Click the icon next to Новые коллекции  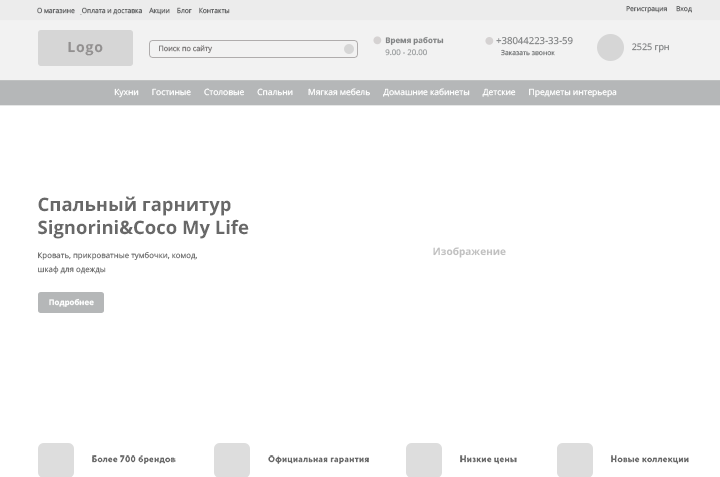click(575, 460)
